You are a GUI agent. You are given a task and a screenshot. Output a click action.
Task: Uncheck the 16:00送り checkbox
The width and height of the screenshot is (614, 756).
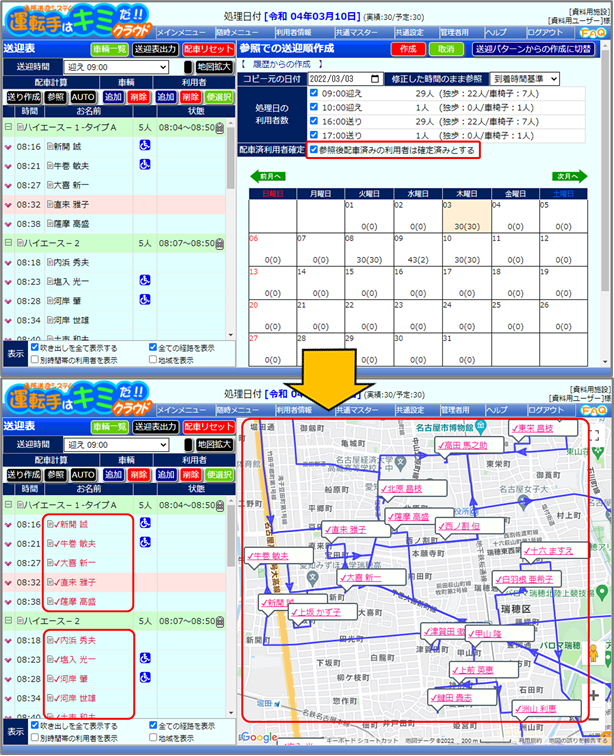[x=314, y=121]
